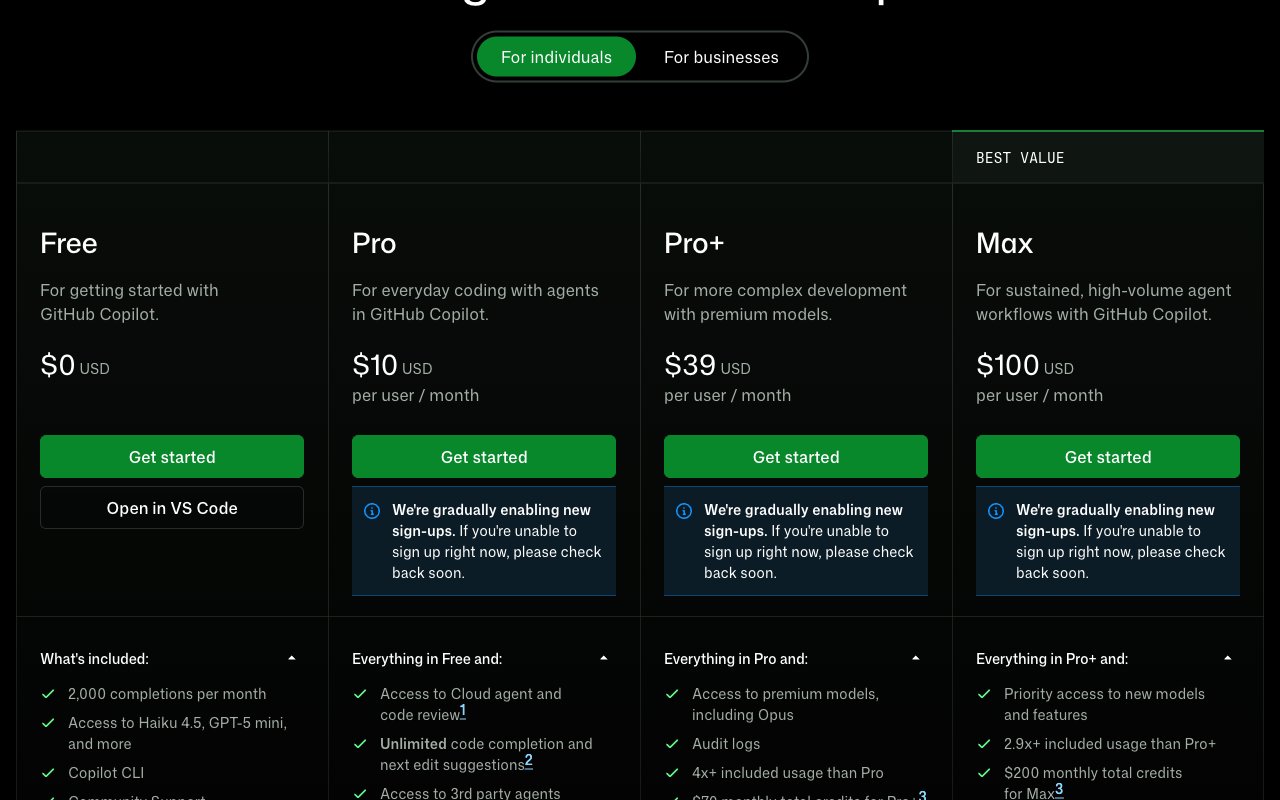The image size is (1280, 800).
Task: Click 'For more complex development' description
Action: 785,302
